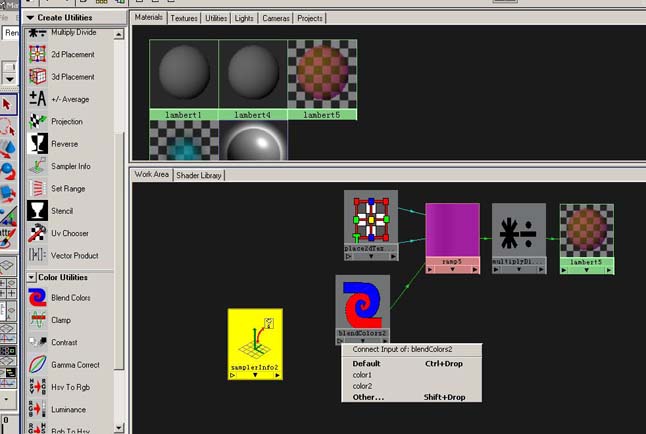
Task: Click the Clamp color utility icon
Action: tap(37, 320)
